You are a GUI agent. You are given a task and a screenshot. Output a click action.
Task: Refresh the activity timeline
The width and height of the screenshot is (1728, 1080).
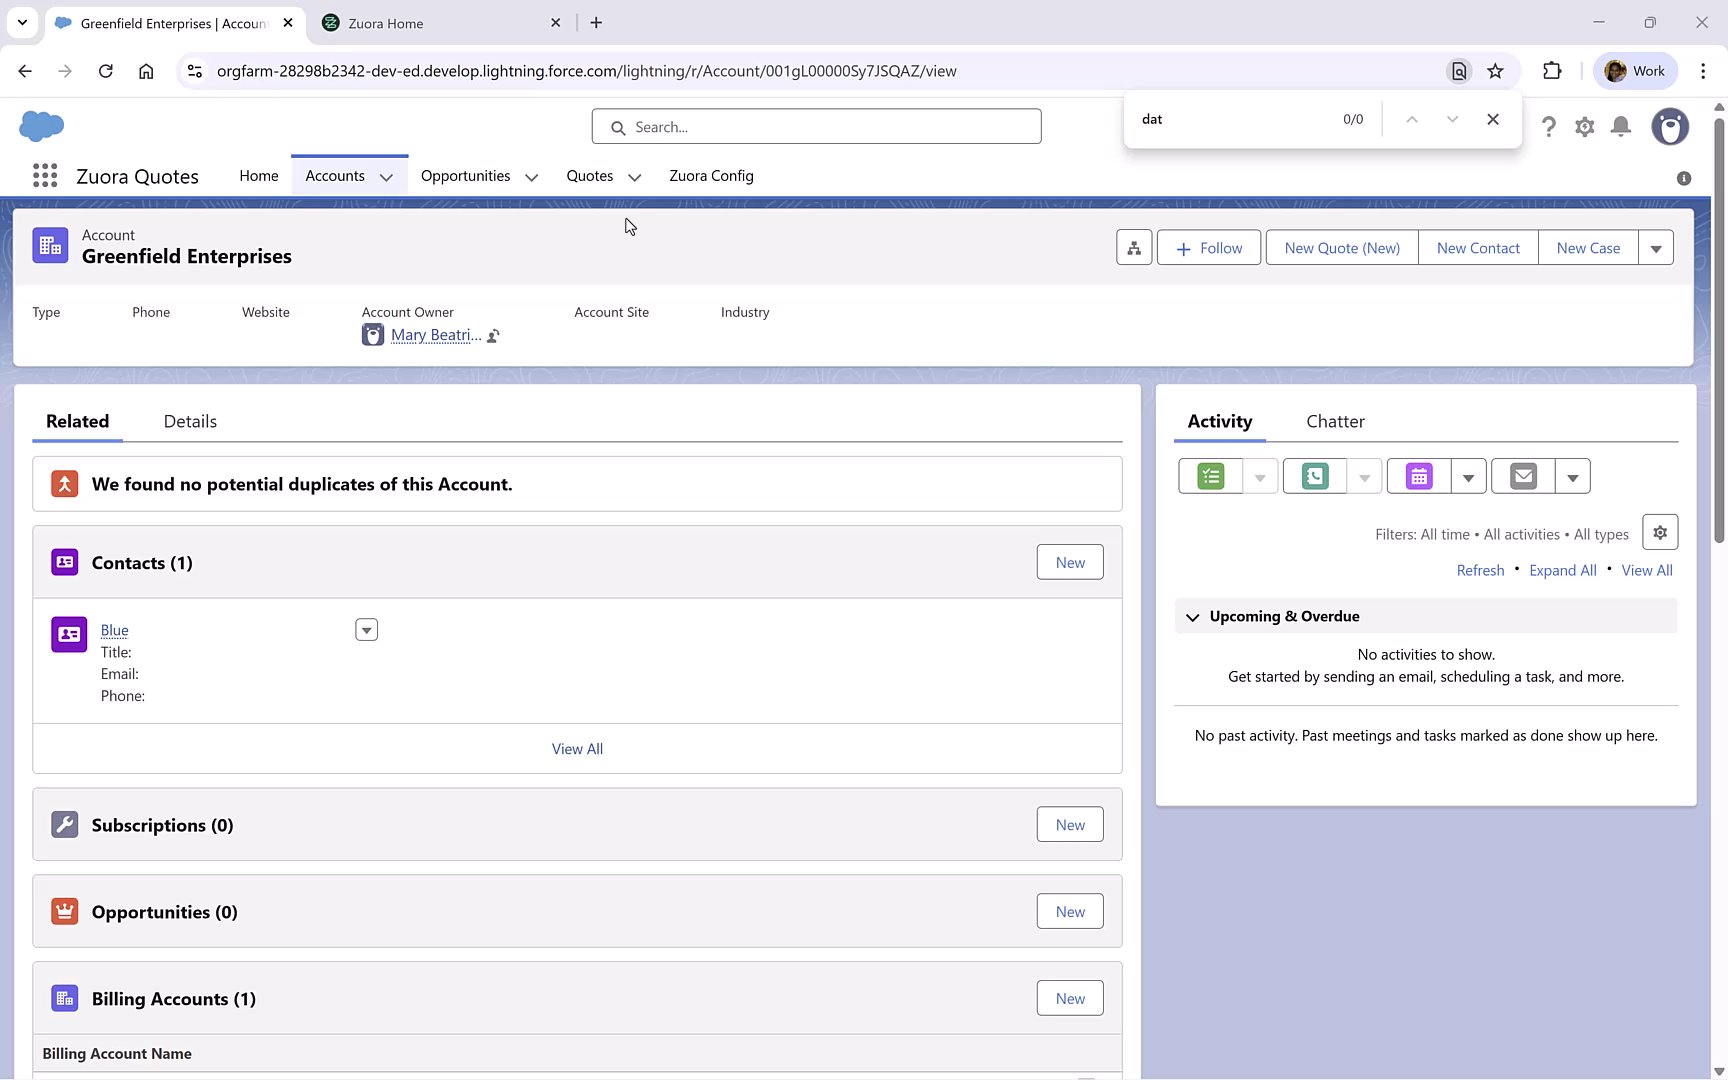[x=1480, y=570]
